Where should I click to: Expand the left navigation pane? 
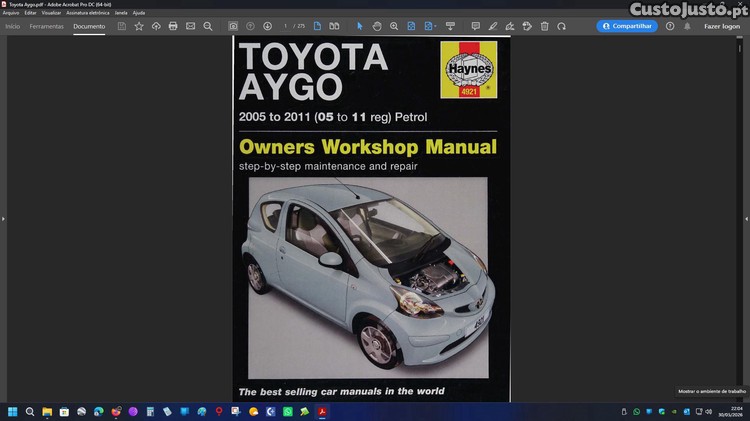point(3,219)
